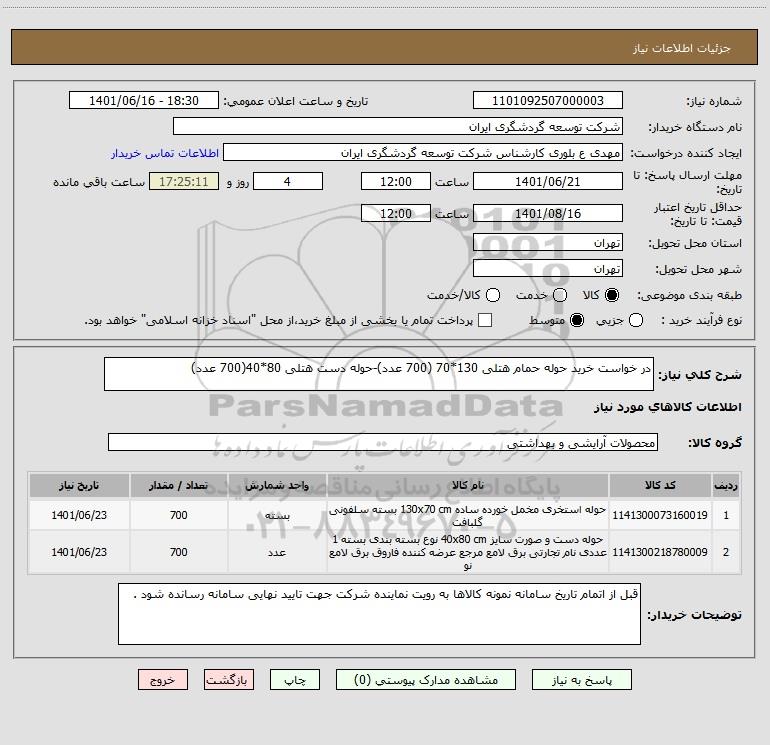Click the تاریخ نیاز column header
Screen dimensions: 770x745
point(79,486)
